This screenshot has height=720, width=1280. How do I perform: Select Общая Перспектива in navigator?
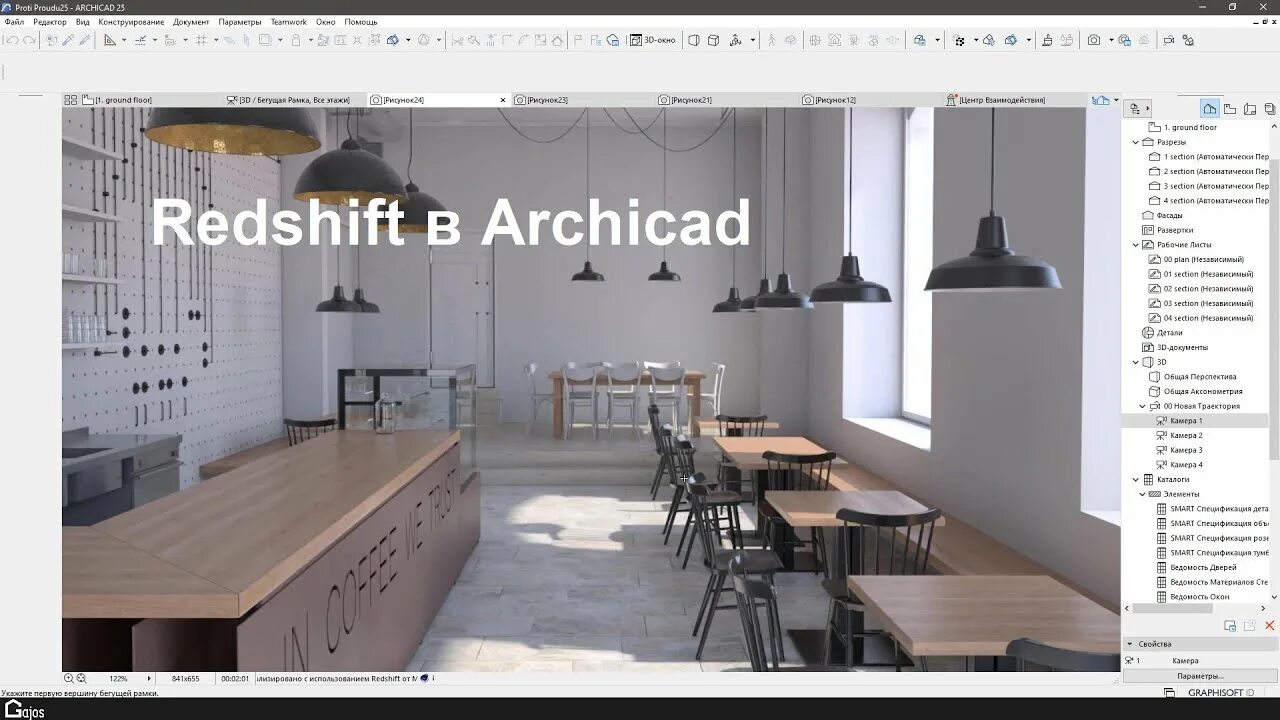[1200, 377]
